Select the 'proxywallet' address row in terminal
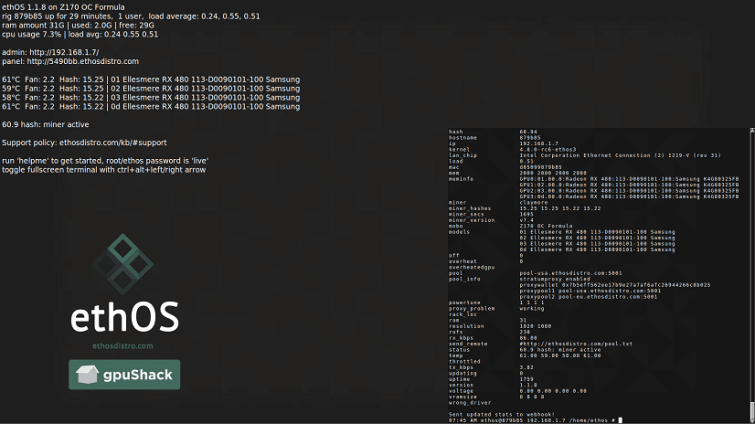 615,285
